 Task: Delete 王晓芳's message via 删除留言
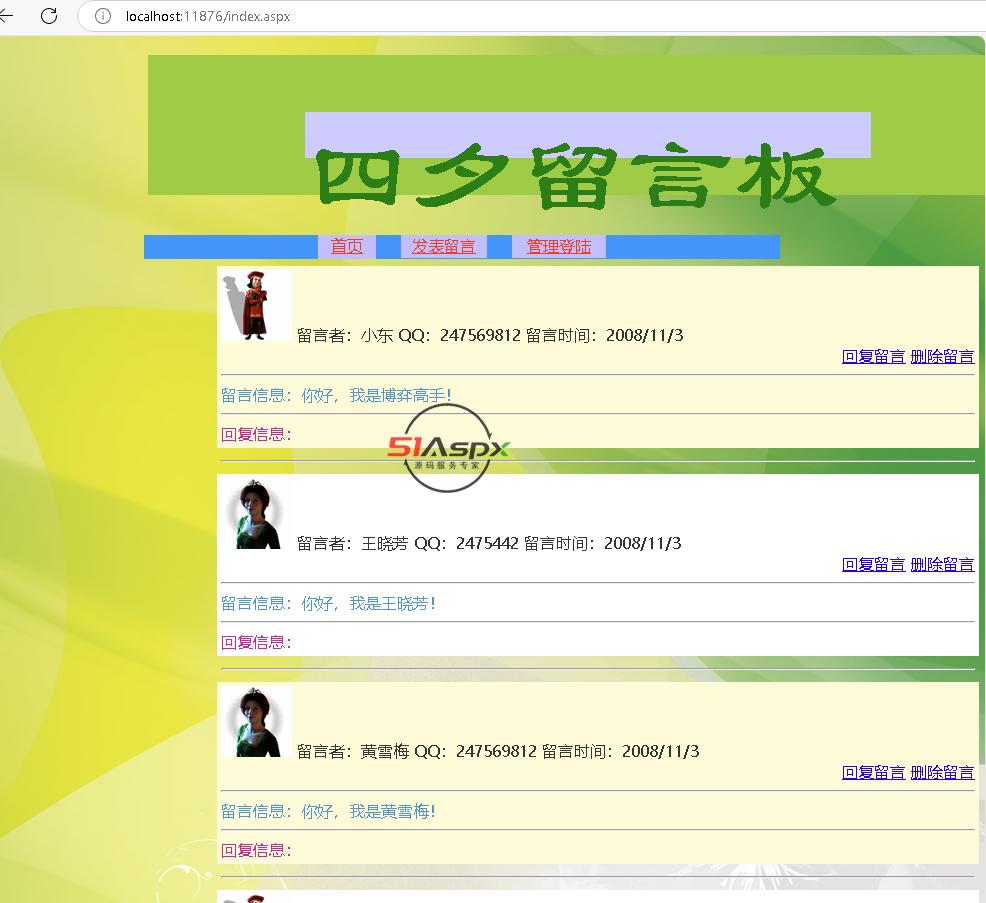(x=942, y=564)
